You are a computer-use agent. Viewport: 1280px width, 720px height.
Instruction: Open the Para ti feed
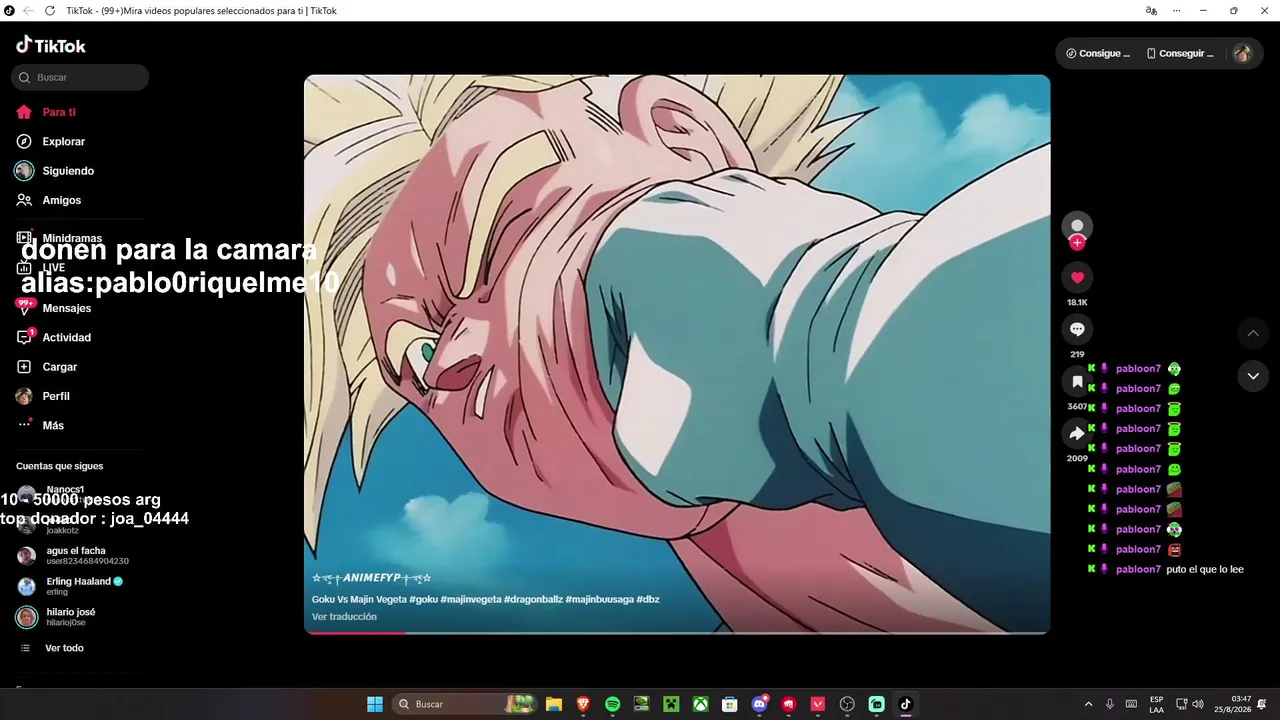pyautogui.click(x=46, y=112)
